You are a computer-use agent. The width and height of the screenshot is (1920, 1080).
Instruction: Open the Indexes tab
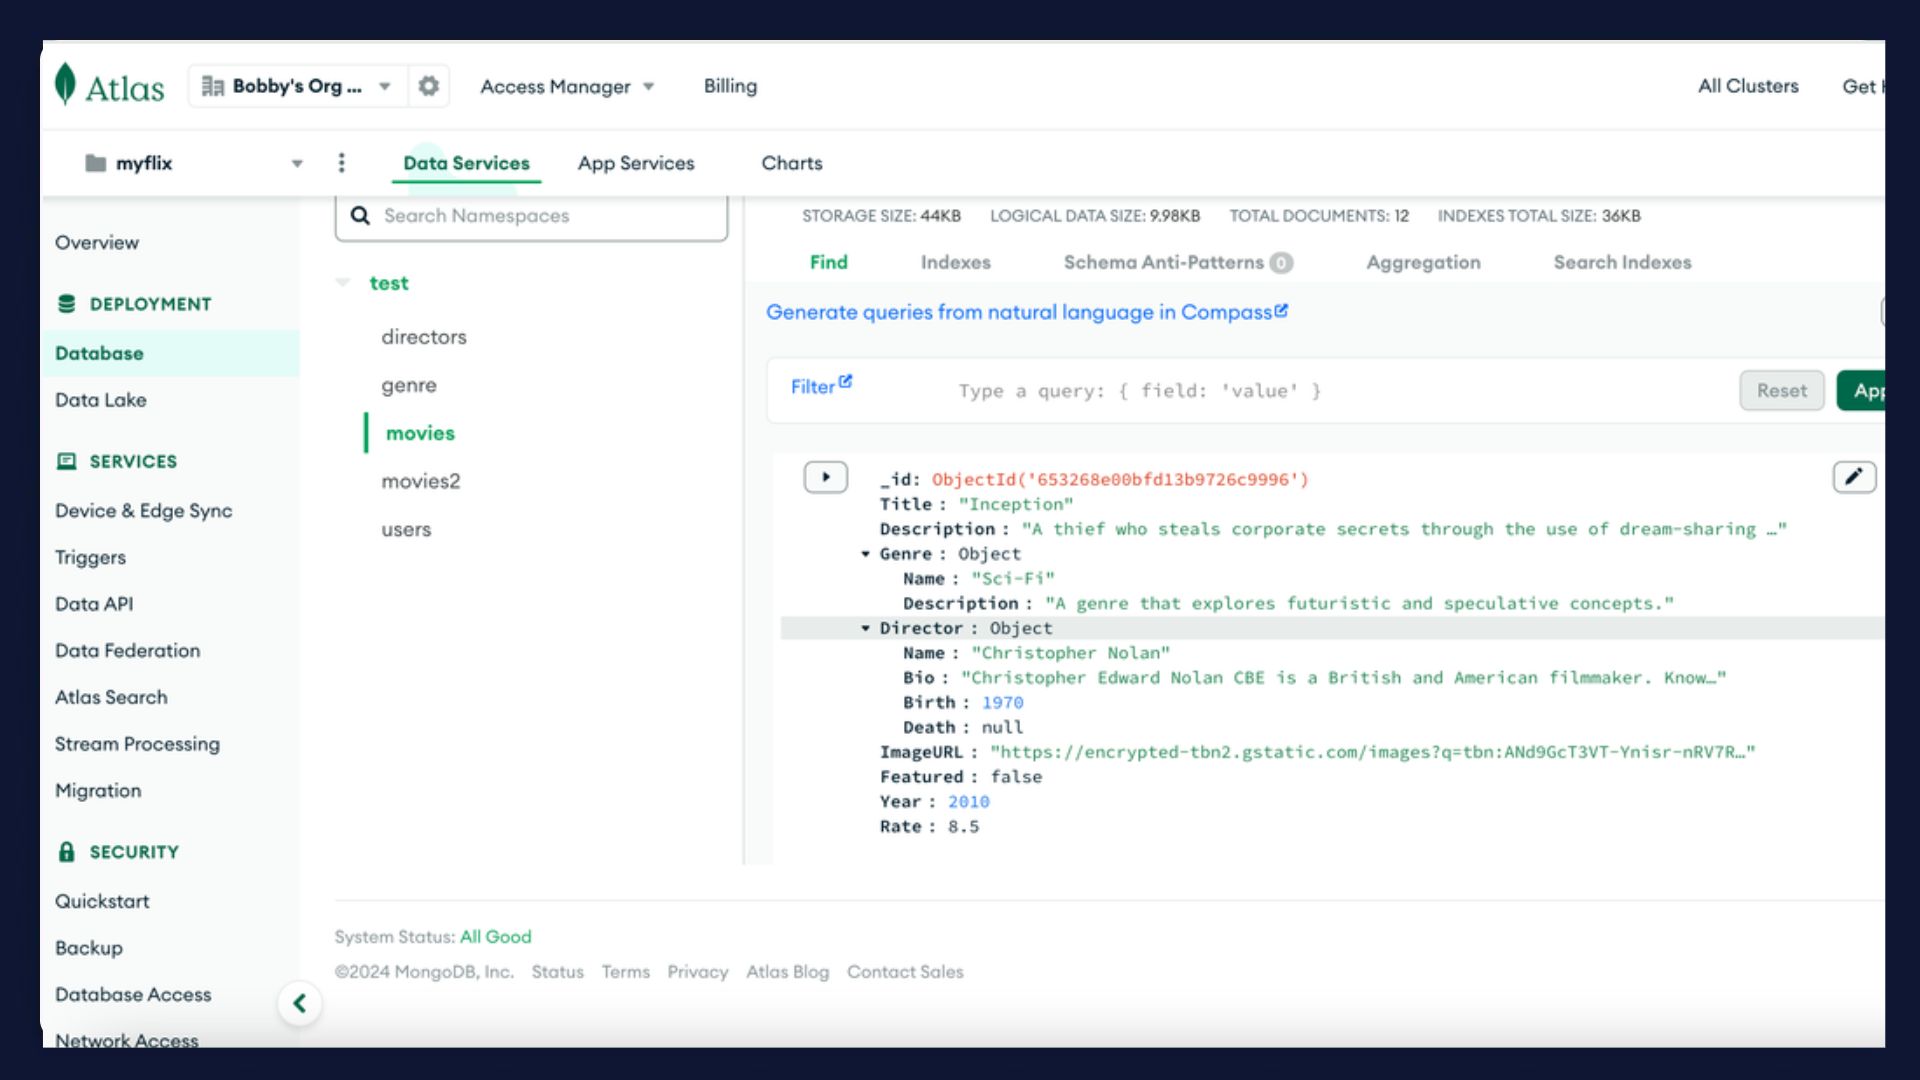tap(956, 262)
